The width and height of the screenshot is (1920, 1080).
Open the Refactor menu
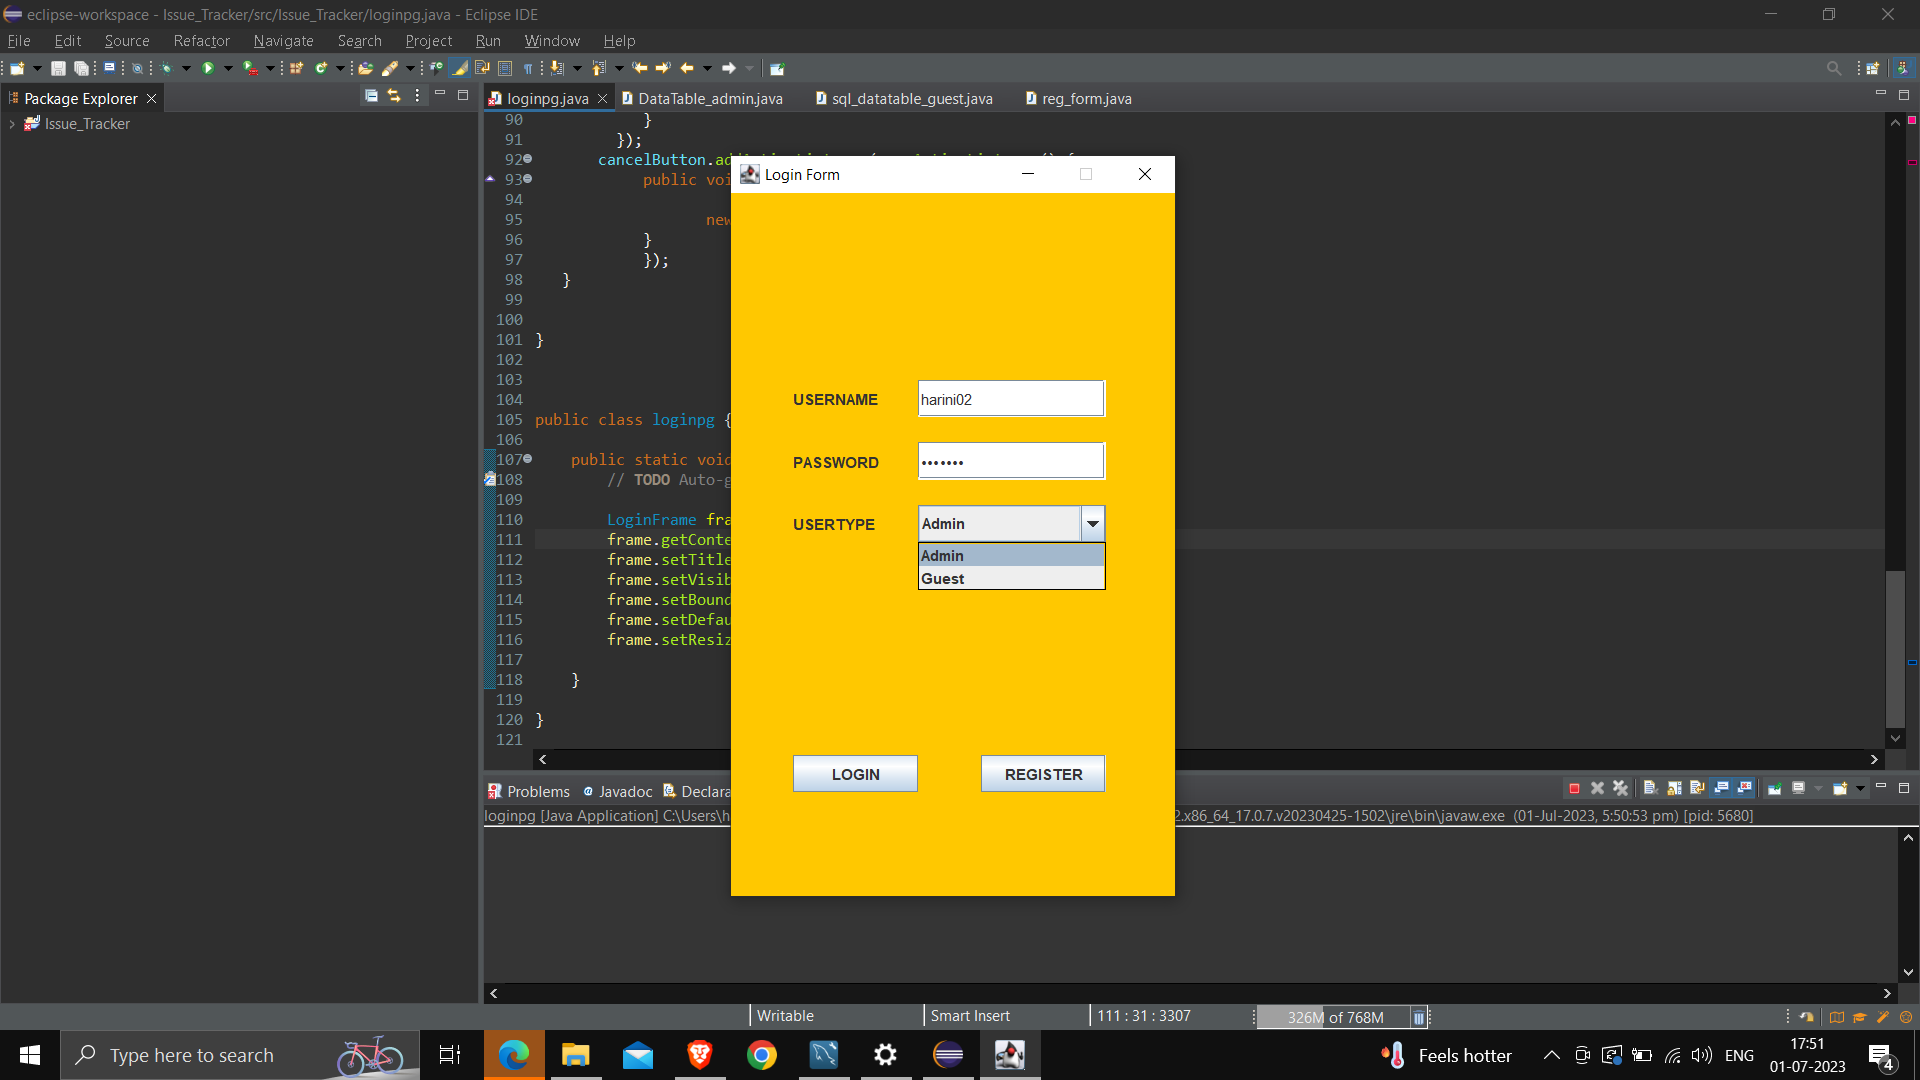(x=201, y=41)
